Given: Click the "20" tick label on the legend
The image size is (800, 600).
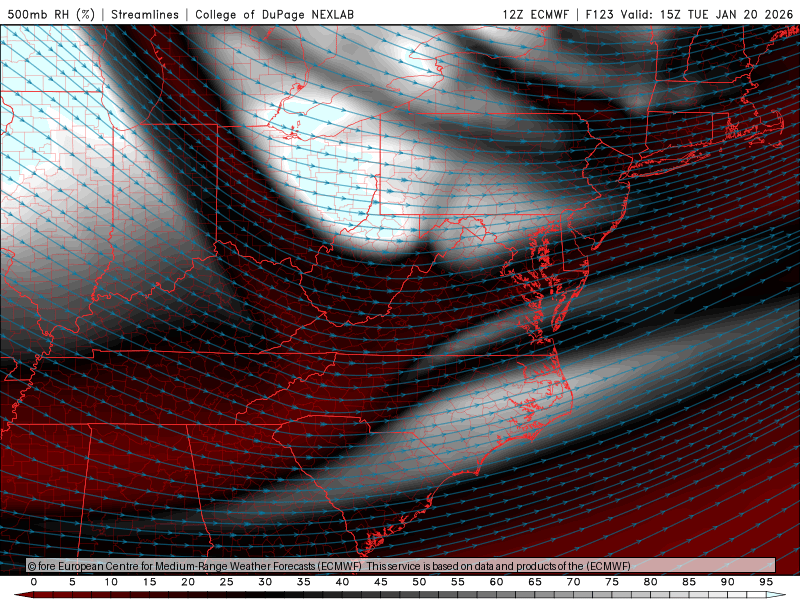Looking at the screenshot, I should pos(188,582).
